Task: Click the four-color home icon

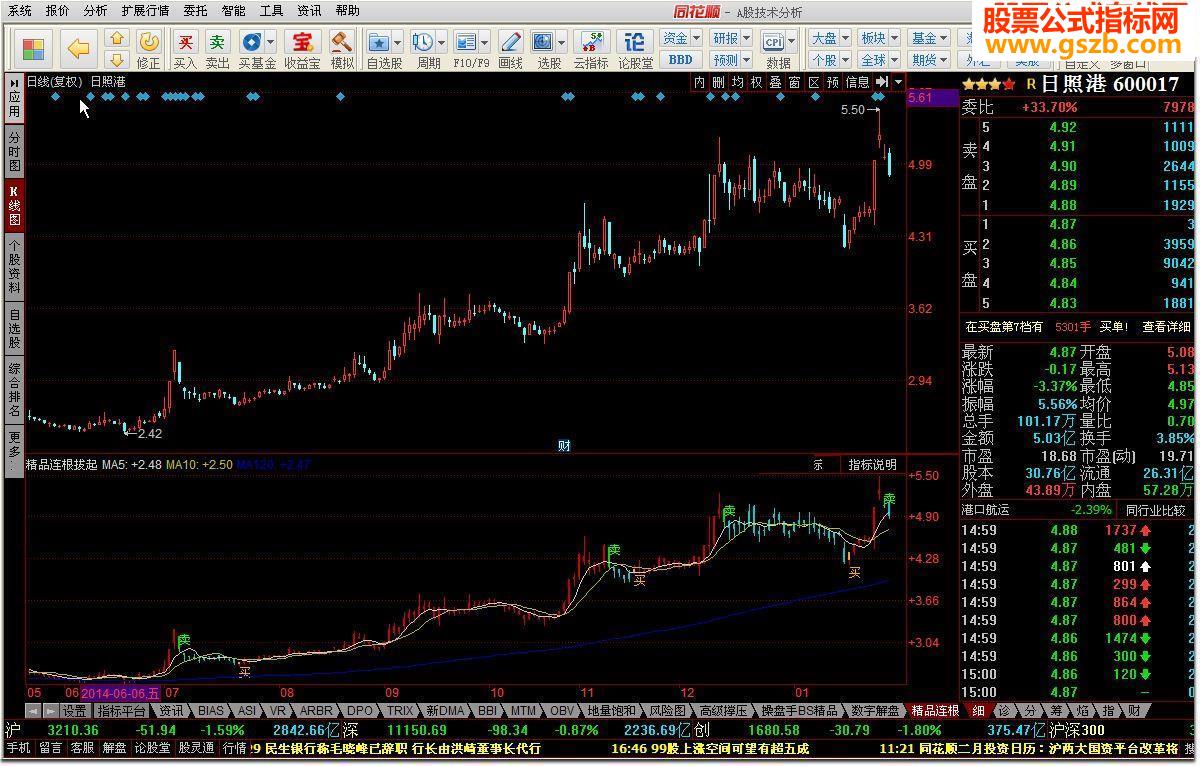Action: [x=33, y=47]
